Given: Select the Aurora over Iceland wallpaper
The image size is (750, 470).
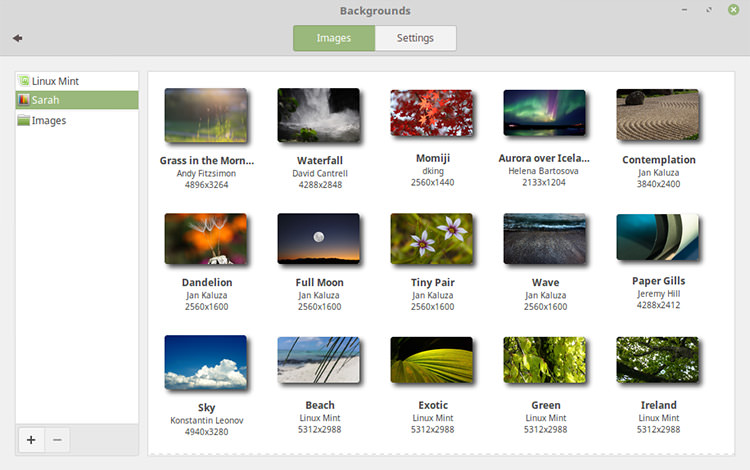Looking at the screenshot, I should point(544,113).
